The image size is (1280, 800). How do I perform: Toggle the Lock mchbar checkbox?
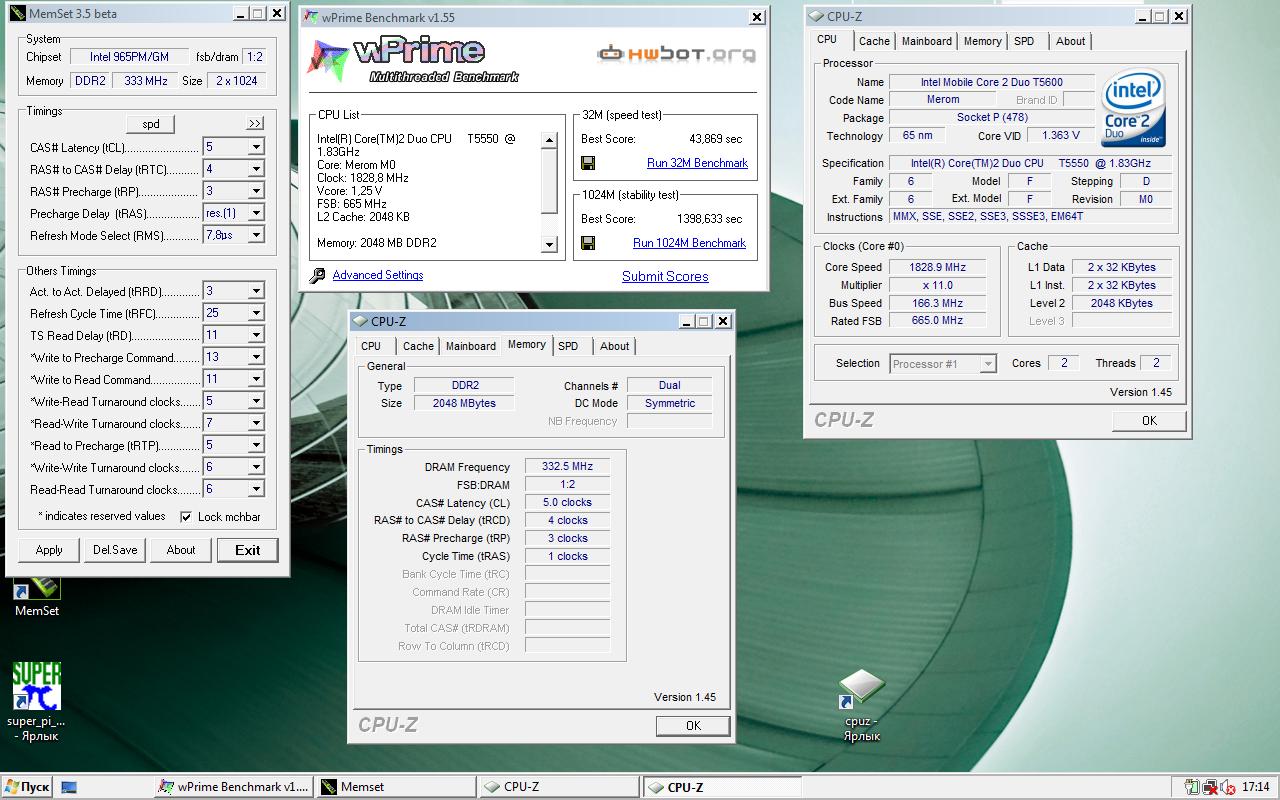(x=186, y=517)
